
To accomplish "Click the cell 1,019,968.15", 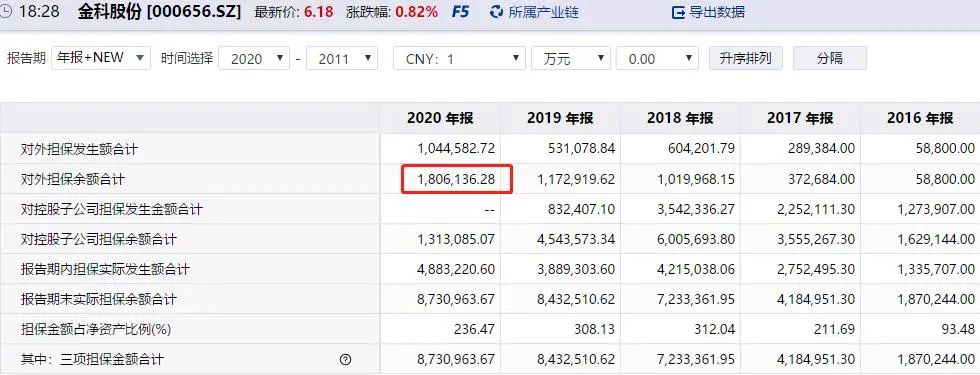I will tap(696, 179).
